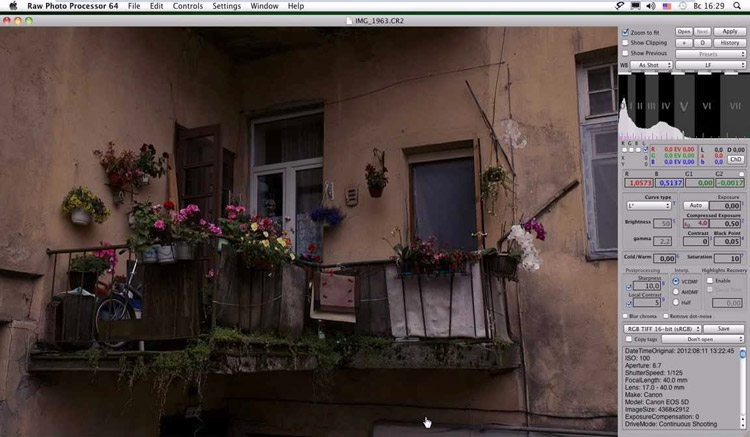Click the Apply button

(x=729, y=32)
